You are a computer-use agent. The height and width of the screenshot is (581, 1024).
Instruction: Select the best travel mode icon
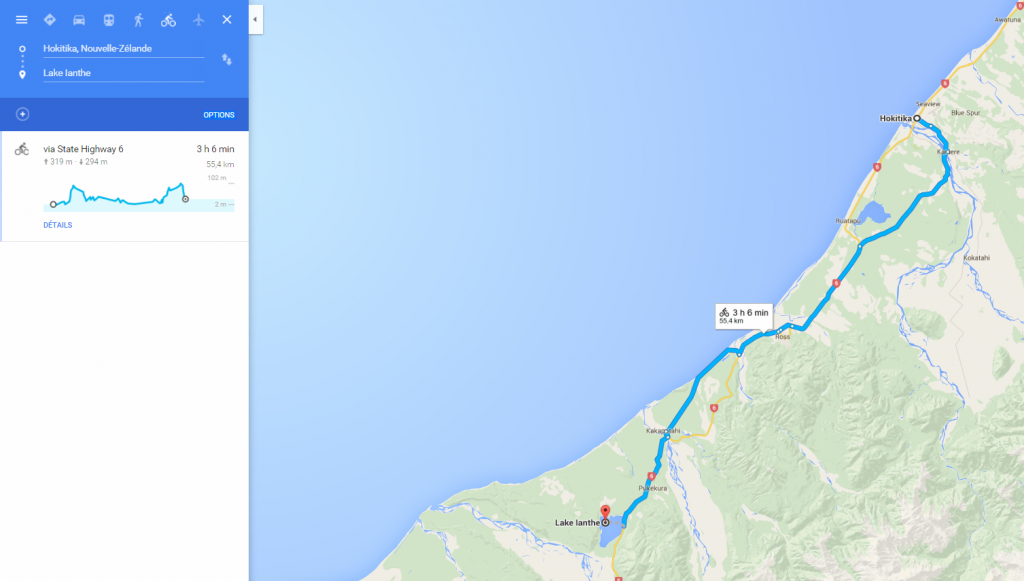pyautogui.click(x=50, y=20)
